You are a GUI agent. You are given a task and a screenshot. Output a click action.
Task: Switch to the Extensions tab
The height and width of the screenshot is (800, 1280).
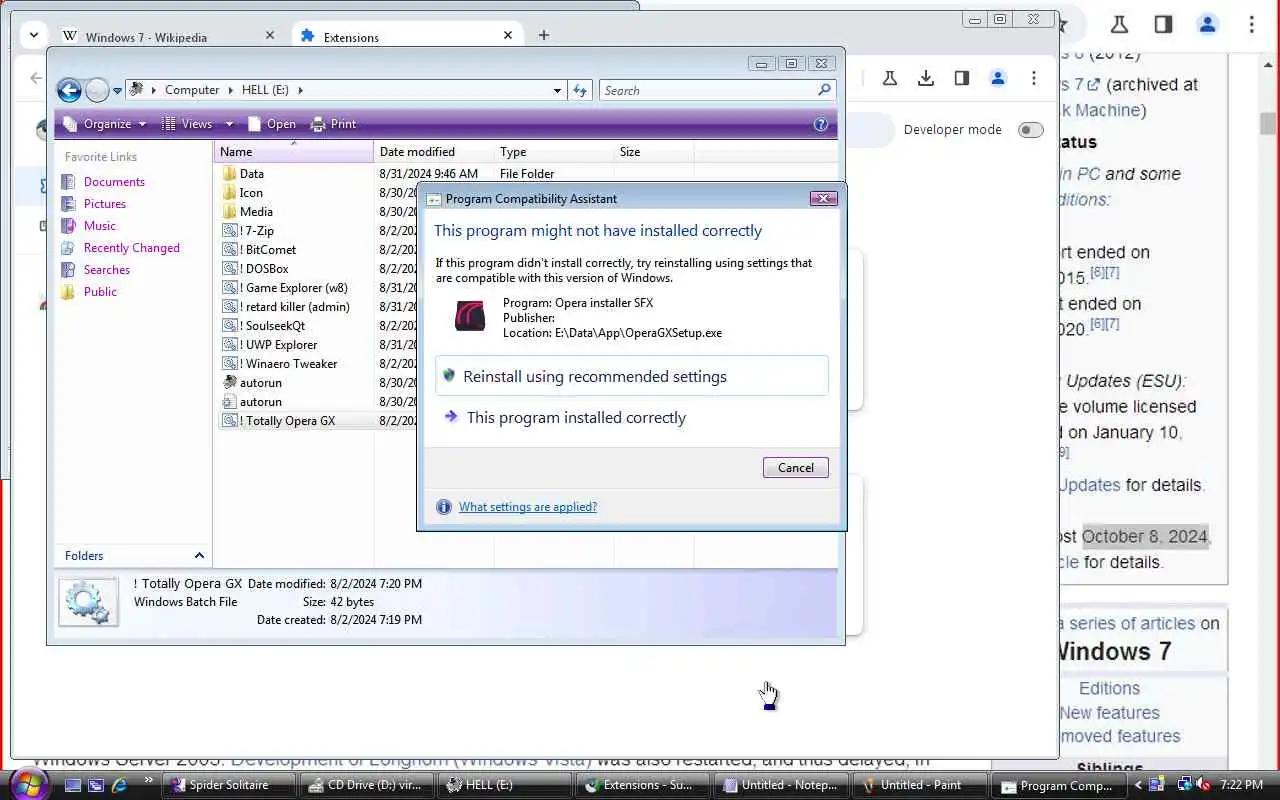[406, 36]
